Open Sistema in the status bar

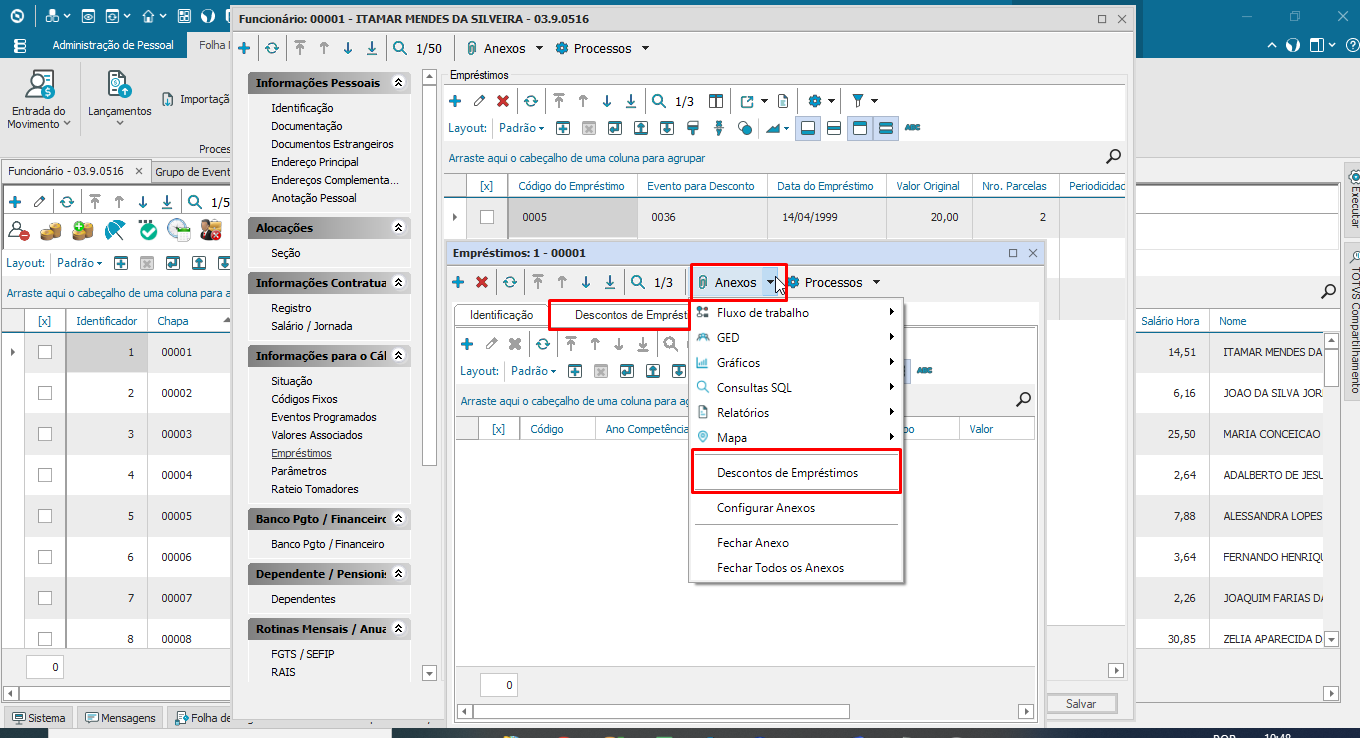coord(39,718)
